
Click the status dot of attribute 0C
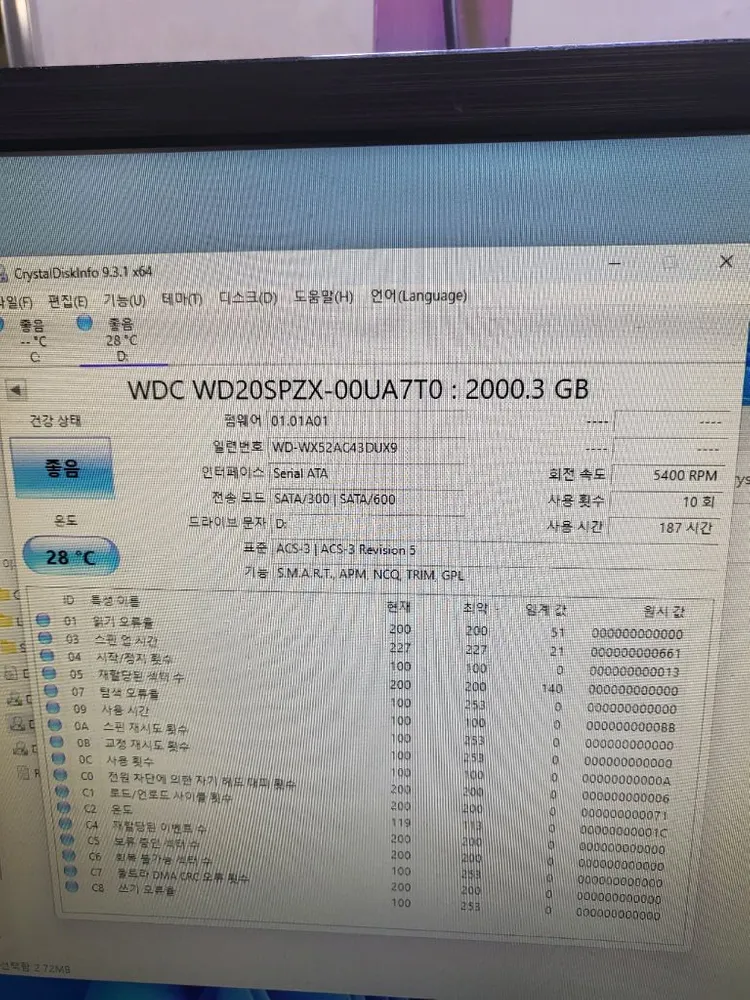coord(59,758)
